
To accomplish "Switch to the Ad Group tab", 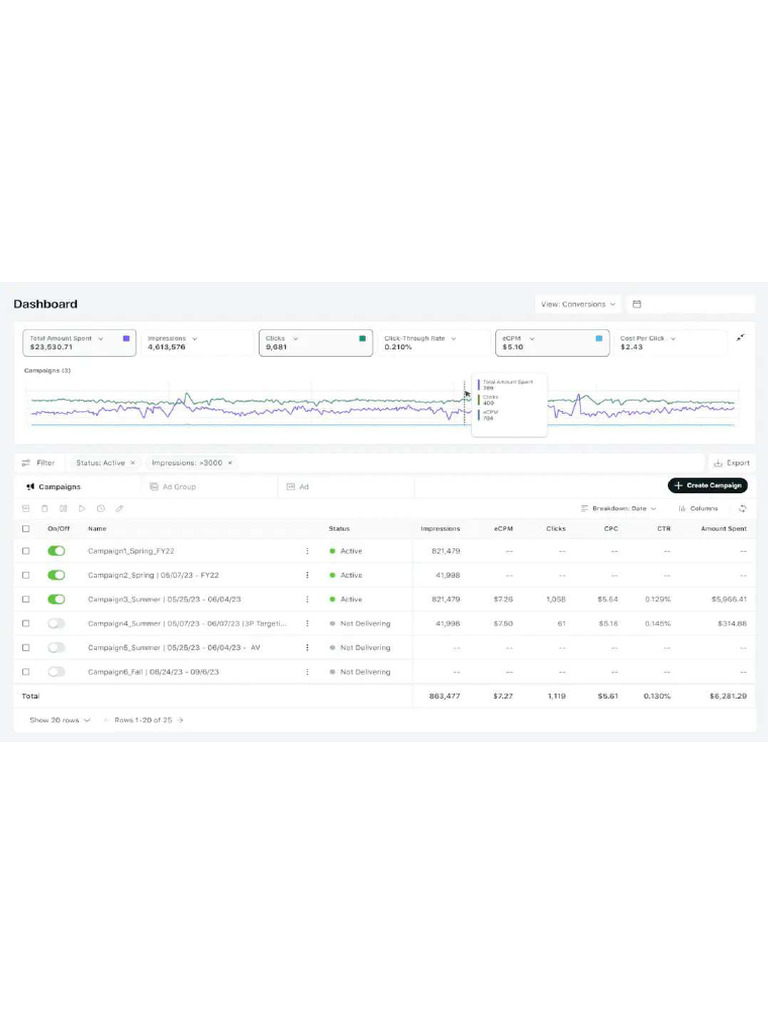I will (173, 487).
